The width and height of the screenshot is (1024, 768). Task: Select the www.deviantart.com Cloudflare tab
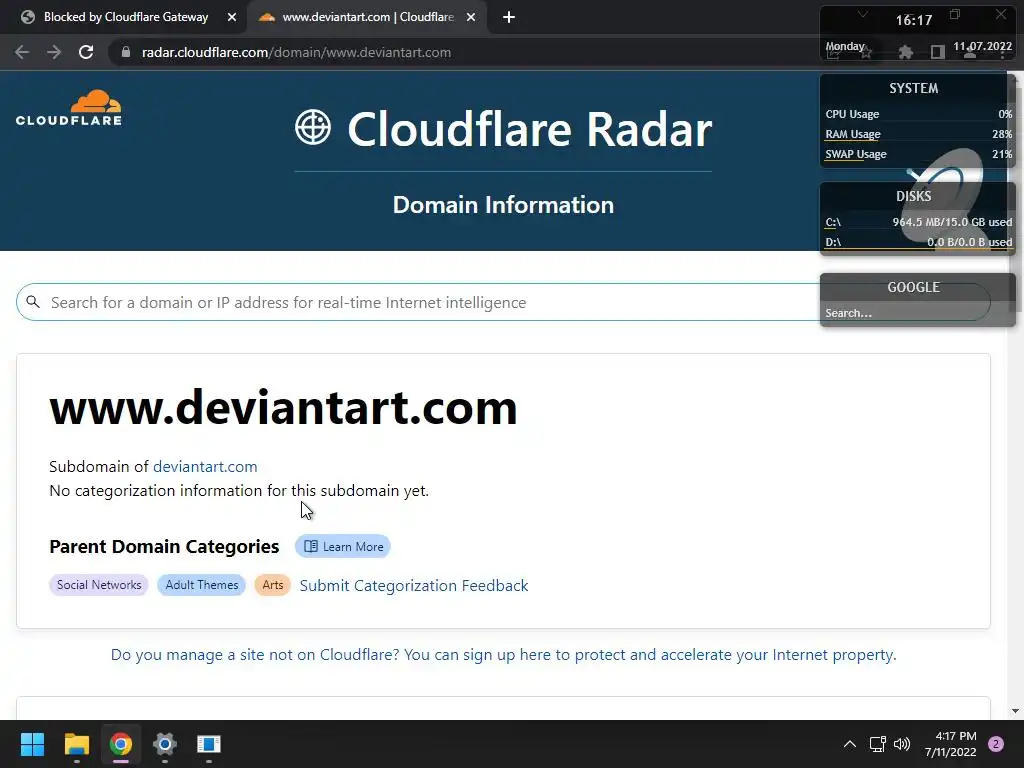(366, 18)
